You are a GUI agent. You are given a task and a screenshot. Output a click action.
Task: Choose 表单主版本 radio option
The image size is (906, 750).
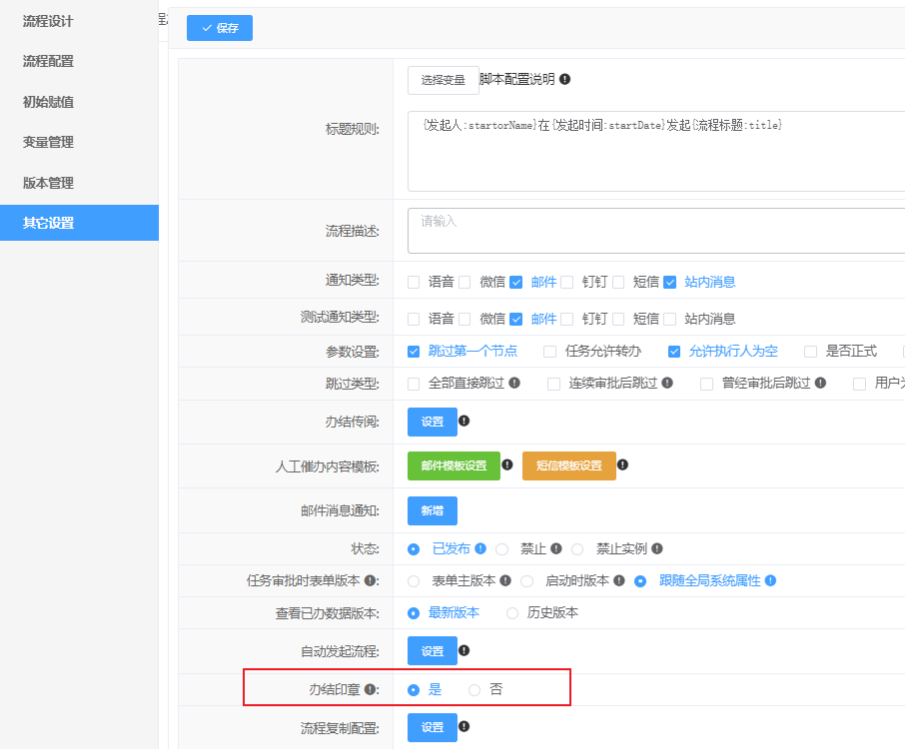click(414, 581)
